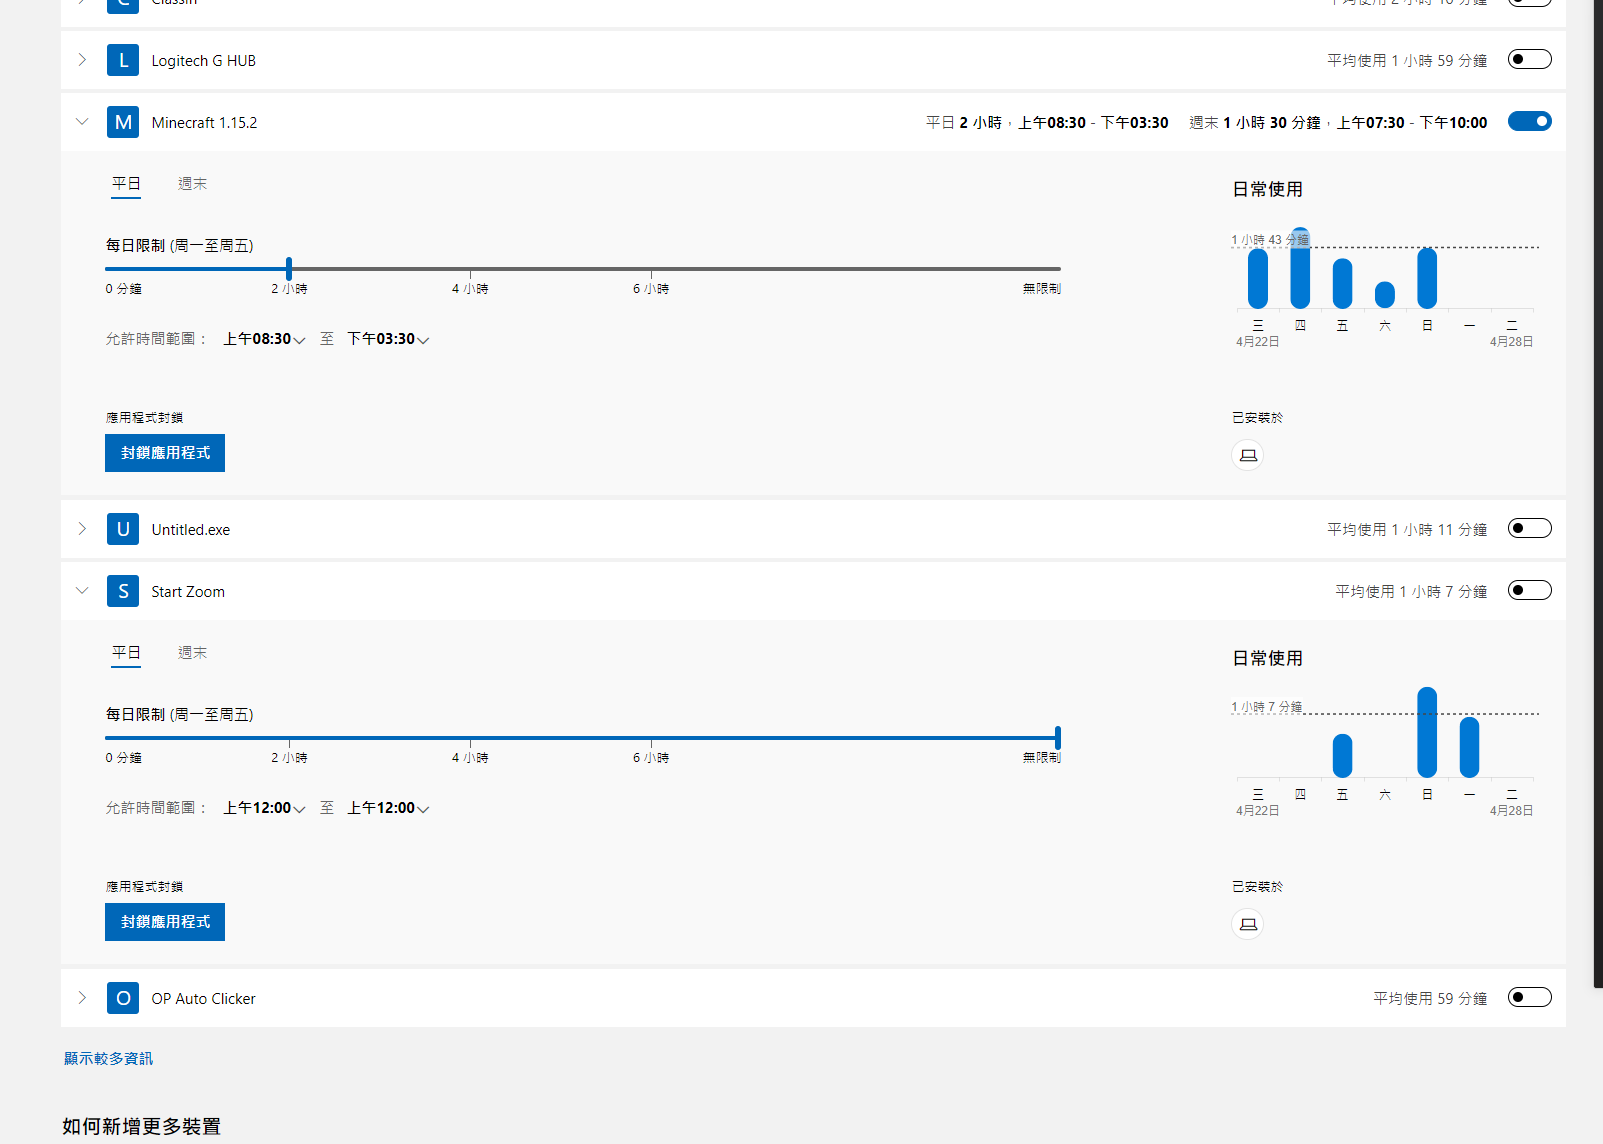This screenshot has height=1144, width=1603.
Task: Open Start Zoom end time dropdown after 至
Action: pyautogui.click(x=388, y=808)
